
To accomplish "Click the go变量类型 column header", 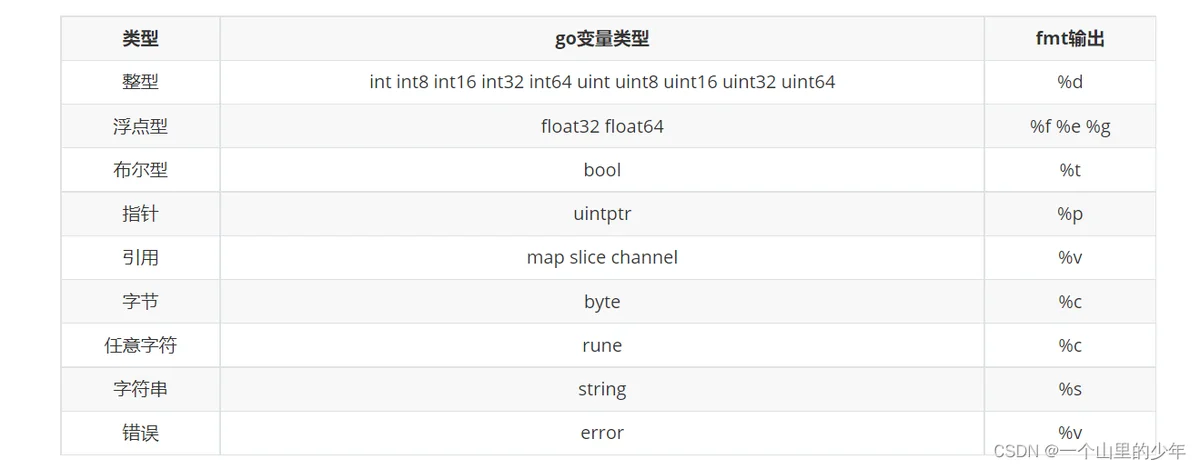I will click(602, 39).
